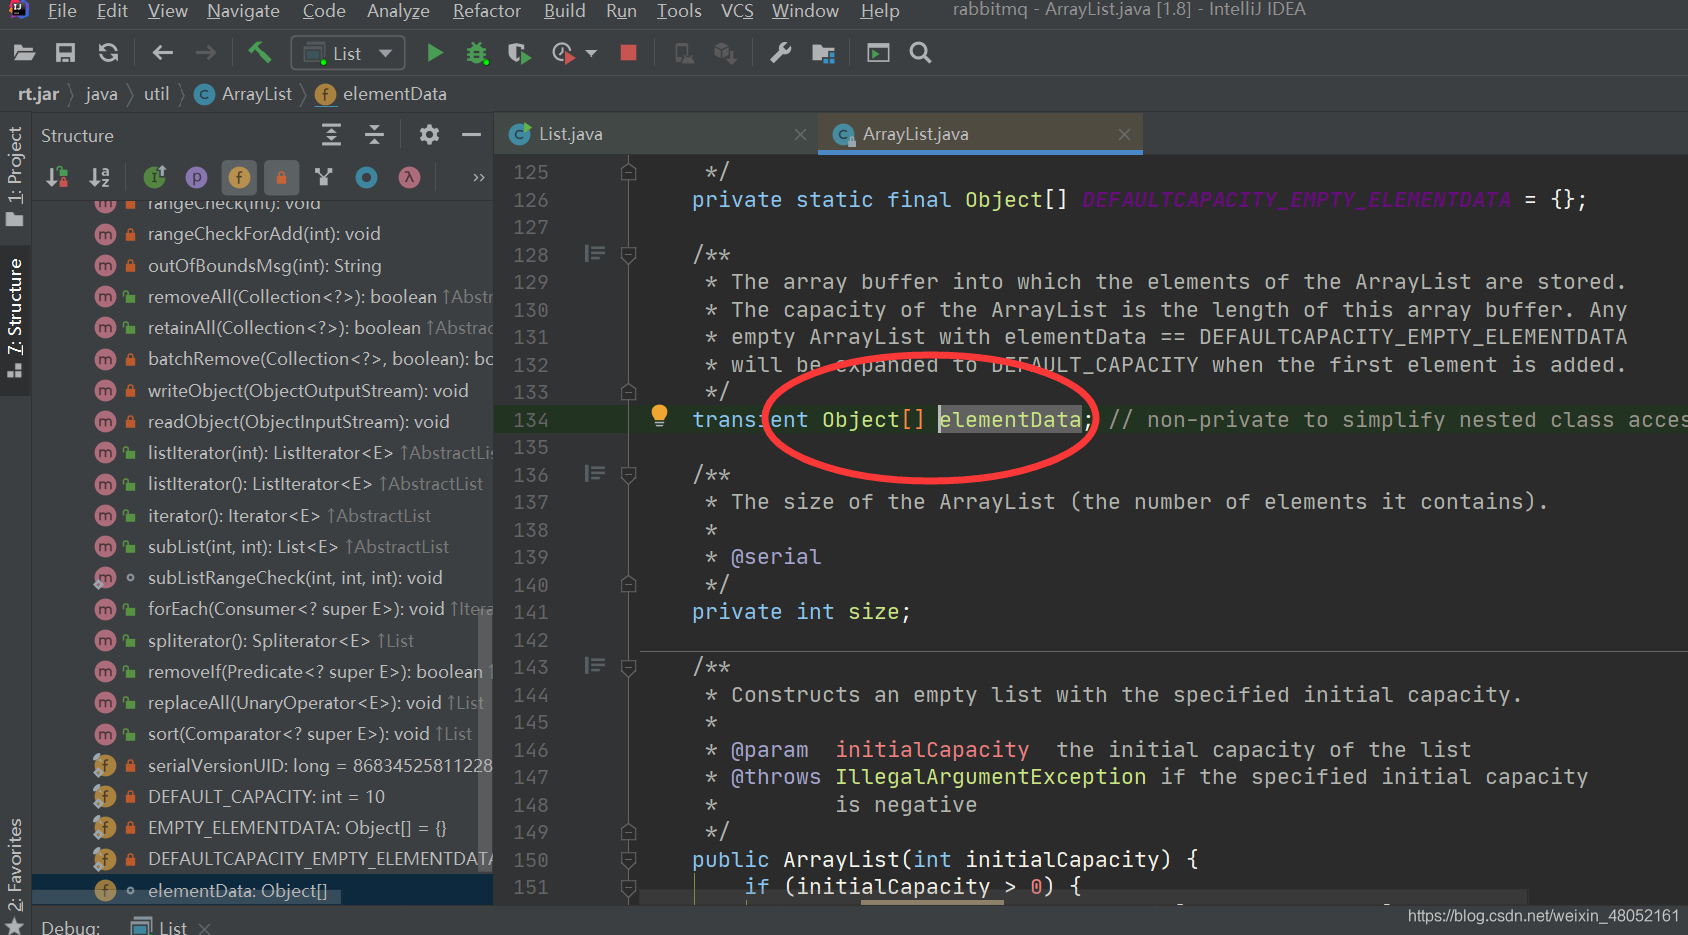Show more Structure toolbar items chevron

(x=478, y=177)
